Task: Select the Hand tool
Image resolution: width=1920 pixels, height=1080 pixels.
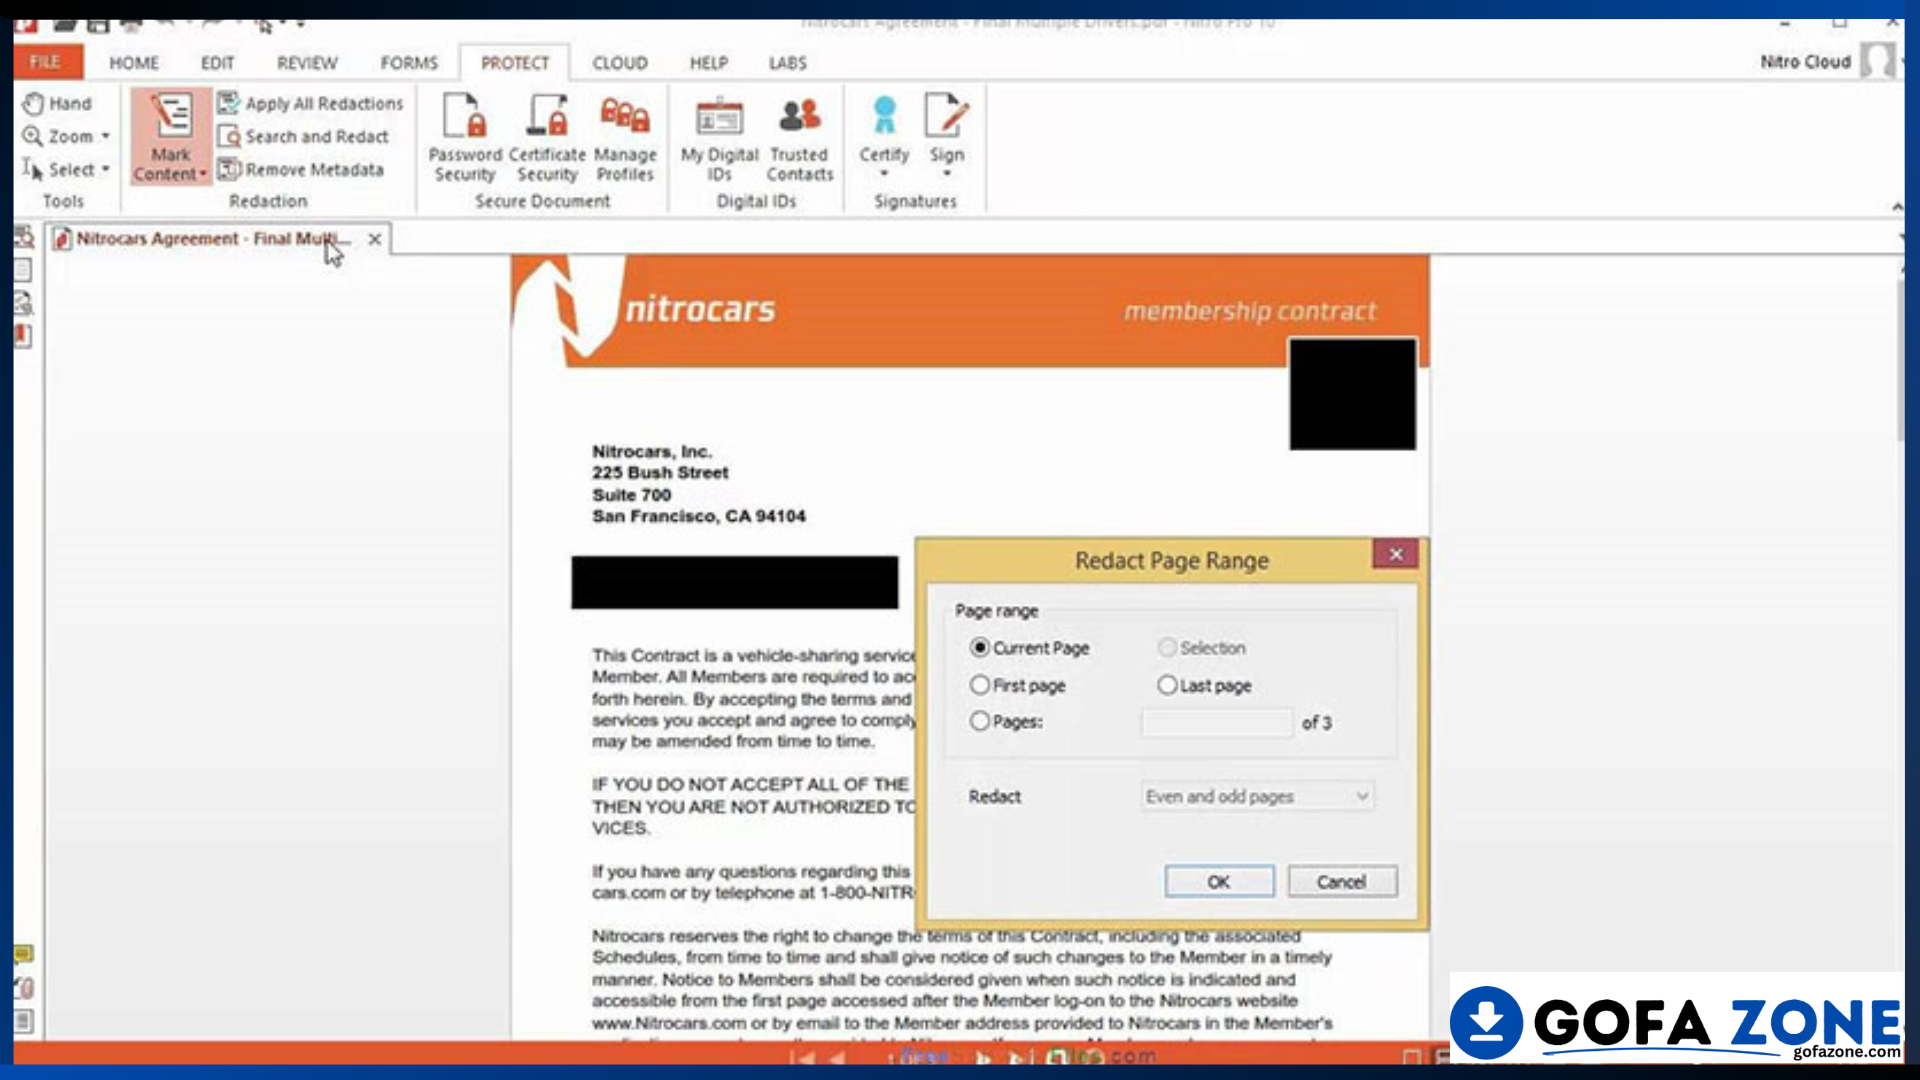Action: click(57, 103)
